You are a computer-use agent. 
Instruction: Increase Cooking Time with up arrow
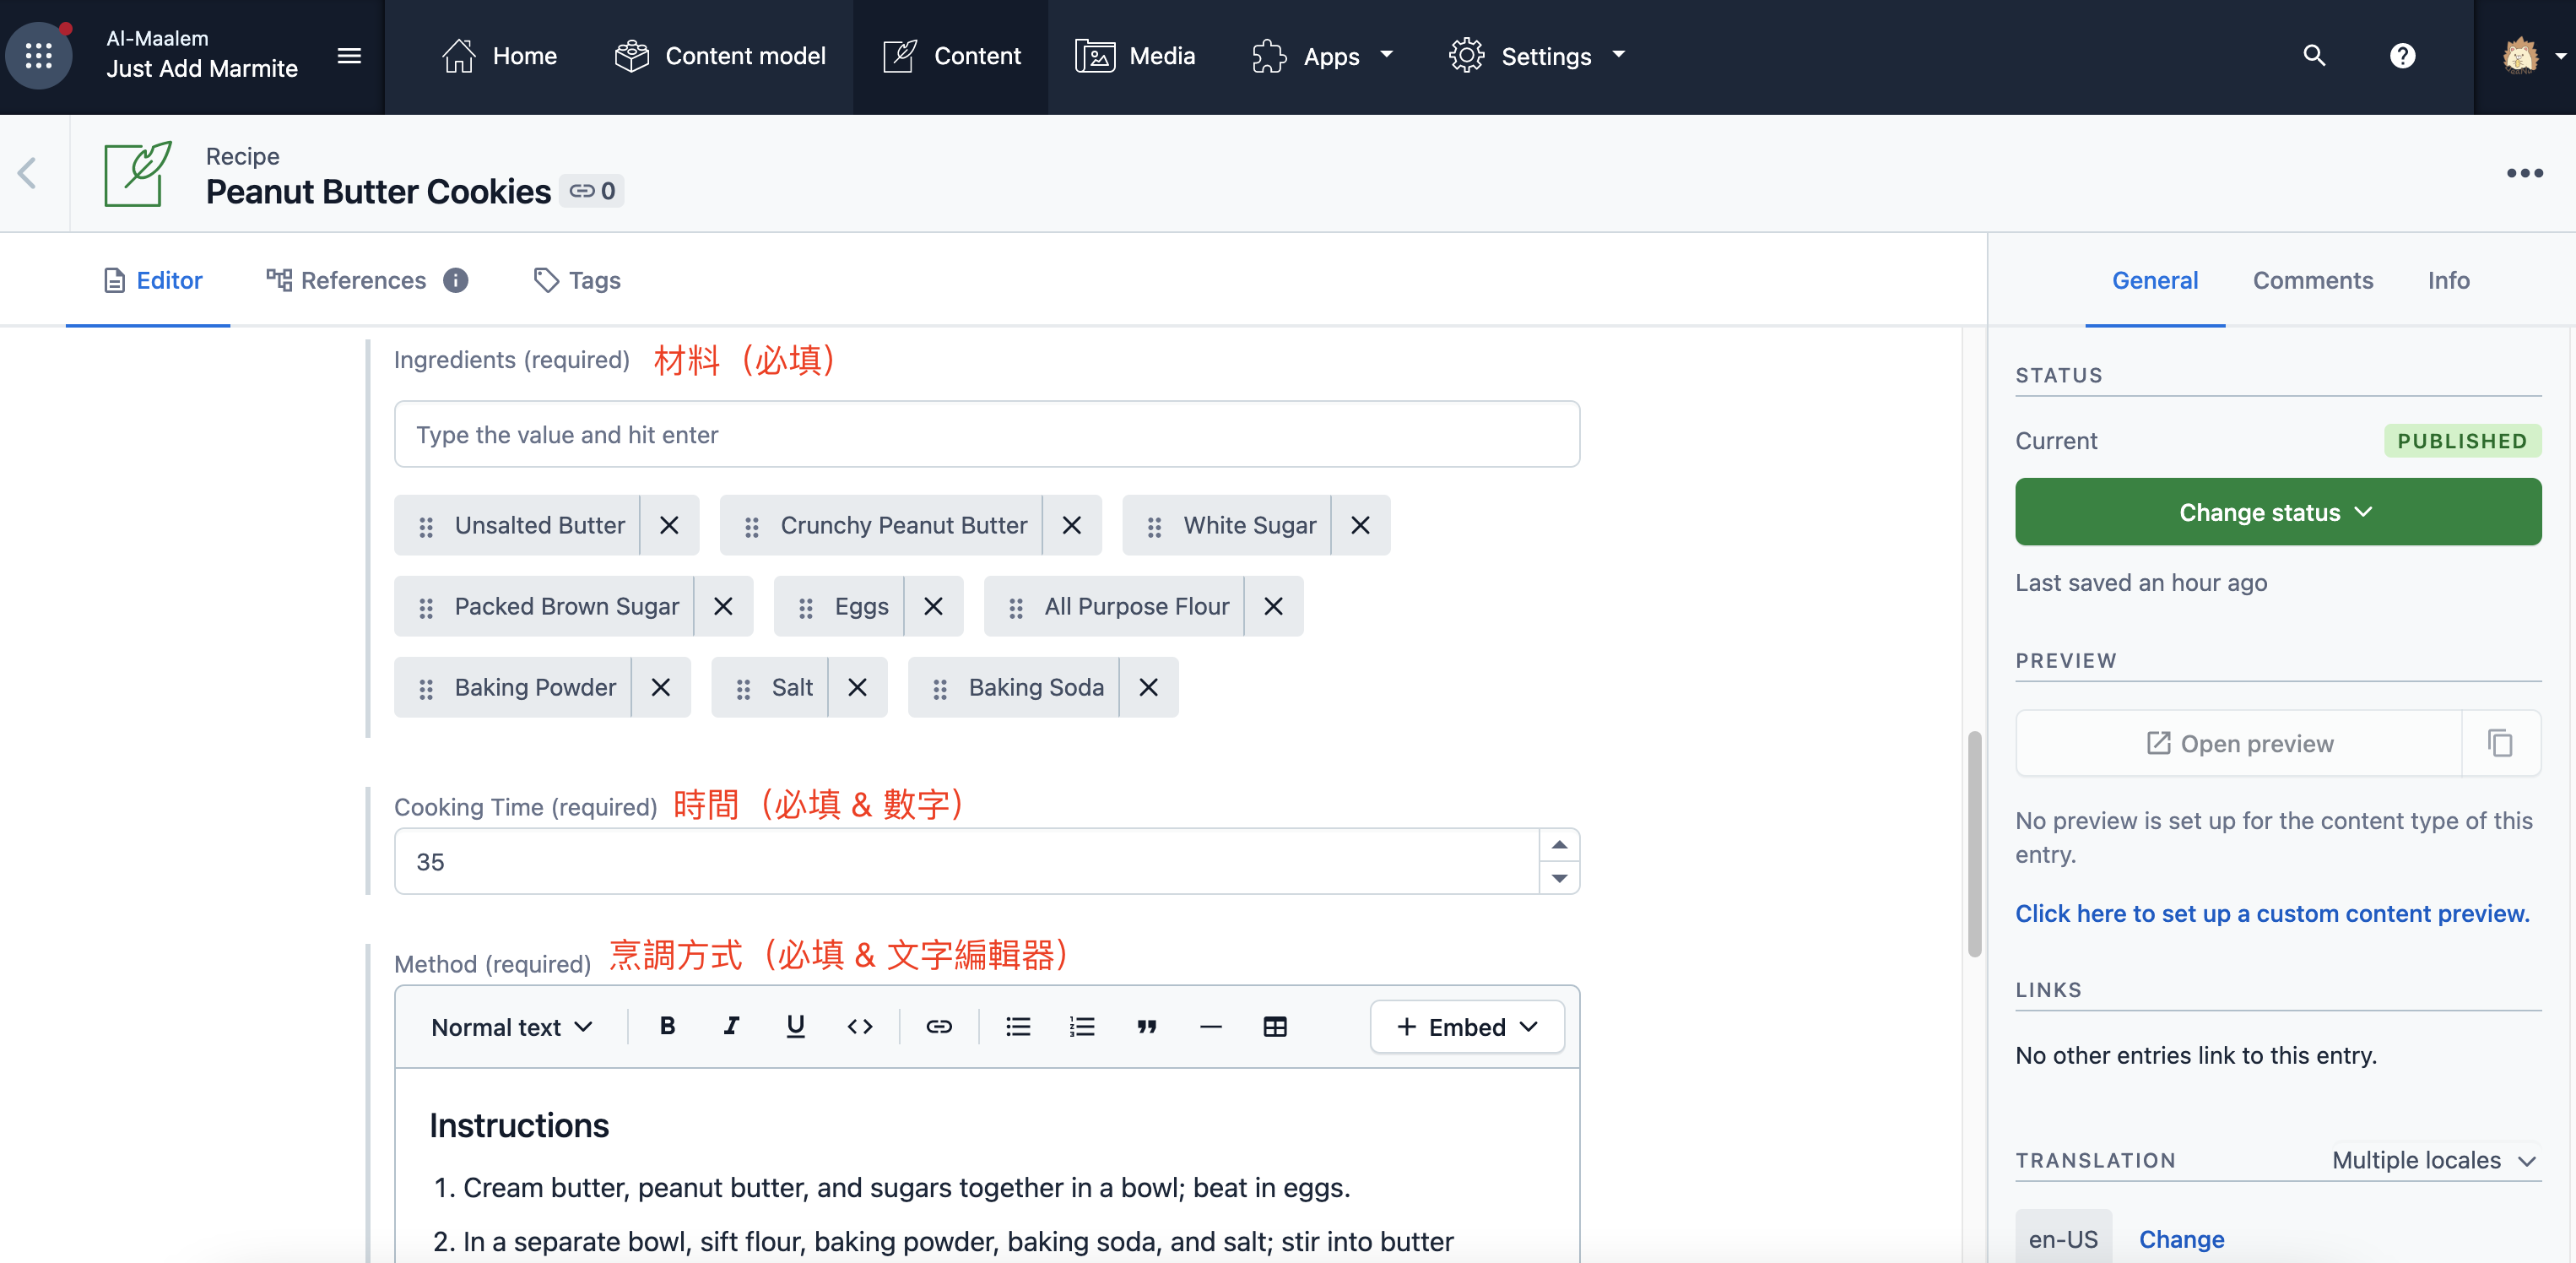click(x=1559, y=845)
